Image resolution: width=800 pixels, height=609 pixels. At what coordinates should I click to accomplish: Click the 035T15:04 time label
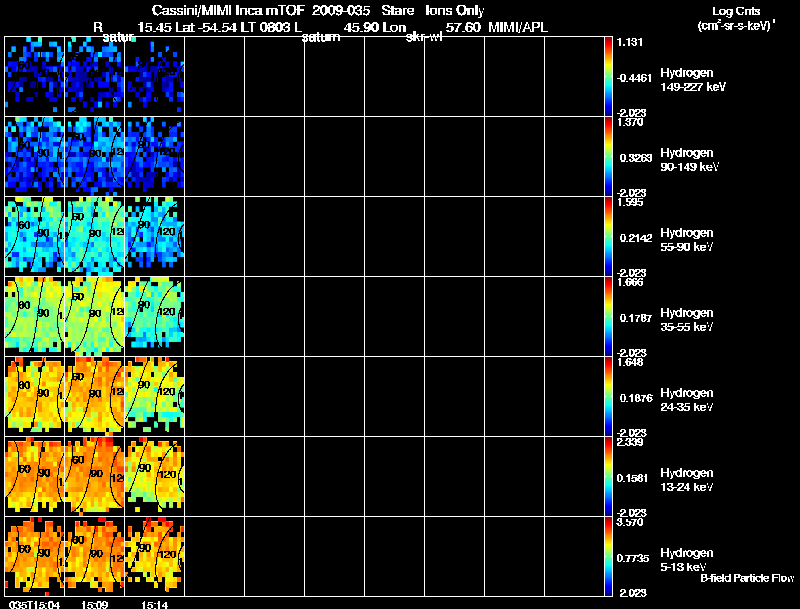coord(32,604)
